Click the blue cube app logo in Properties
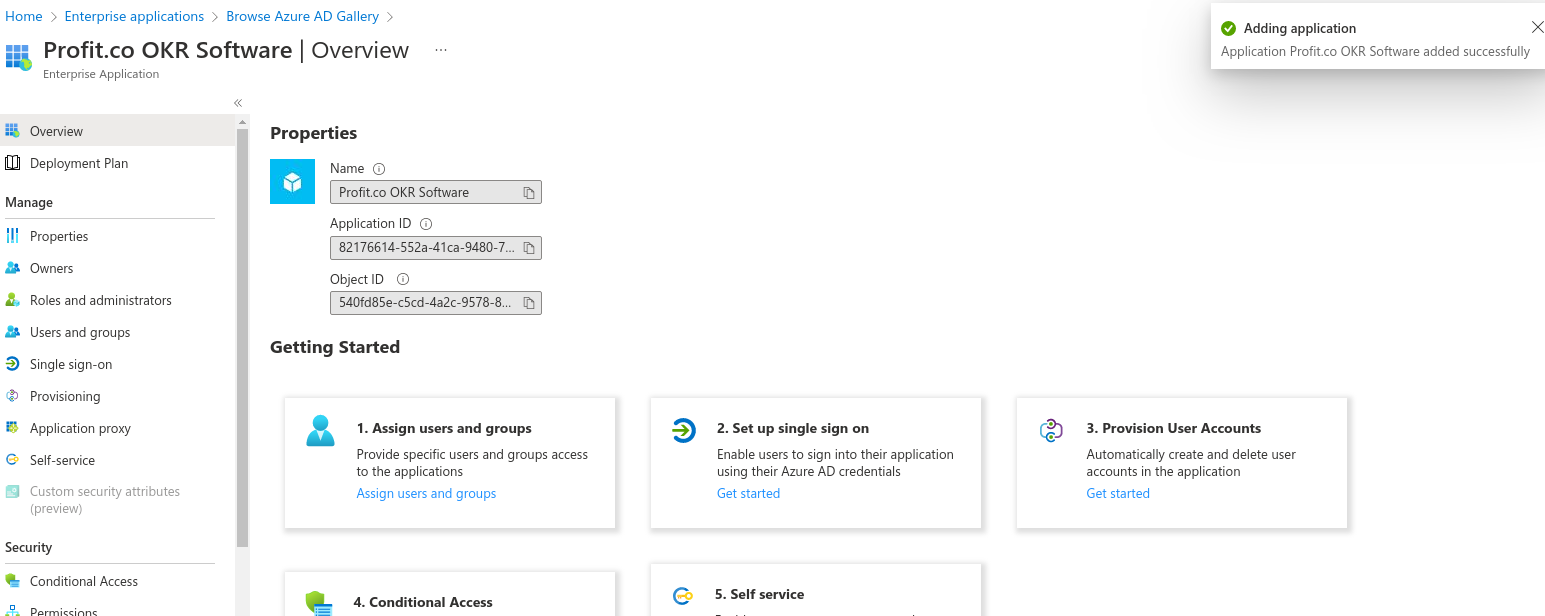1545x616 pixels. 293,181
